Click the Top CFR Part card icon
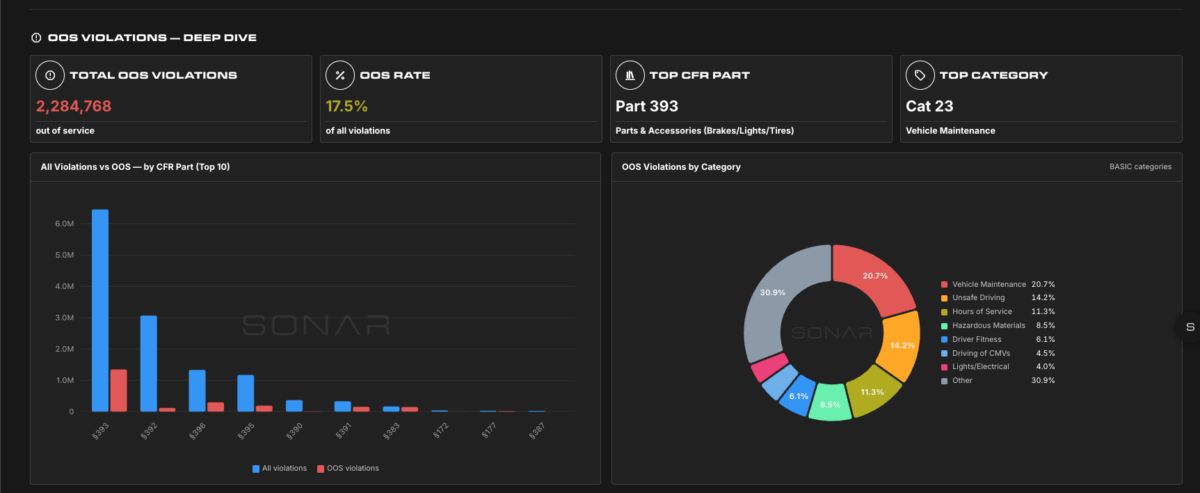 point(630,75)
